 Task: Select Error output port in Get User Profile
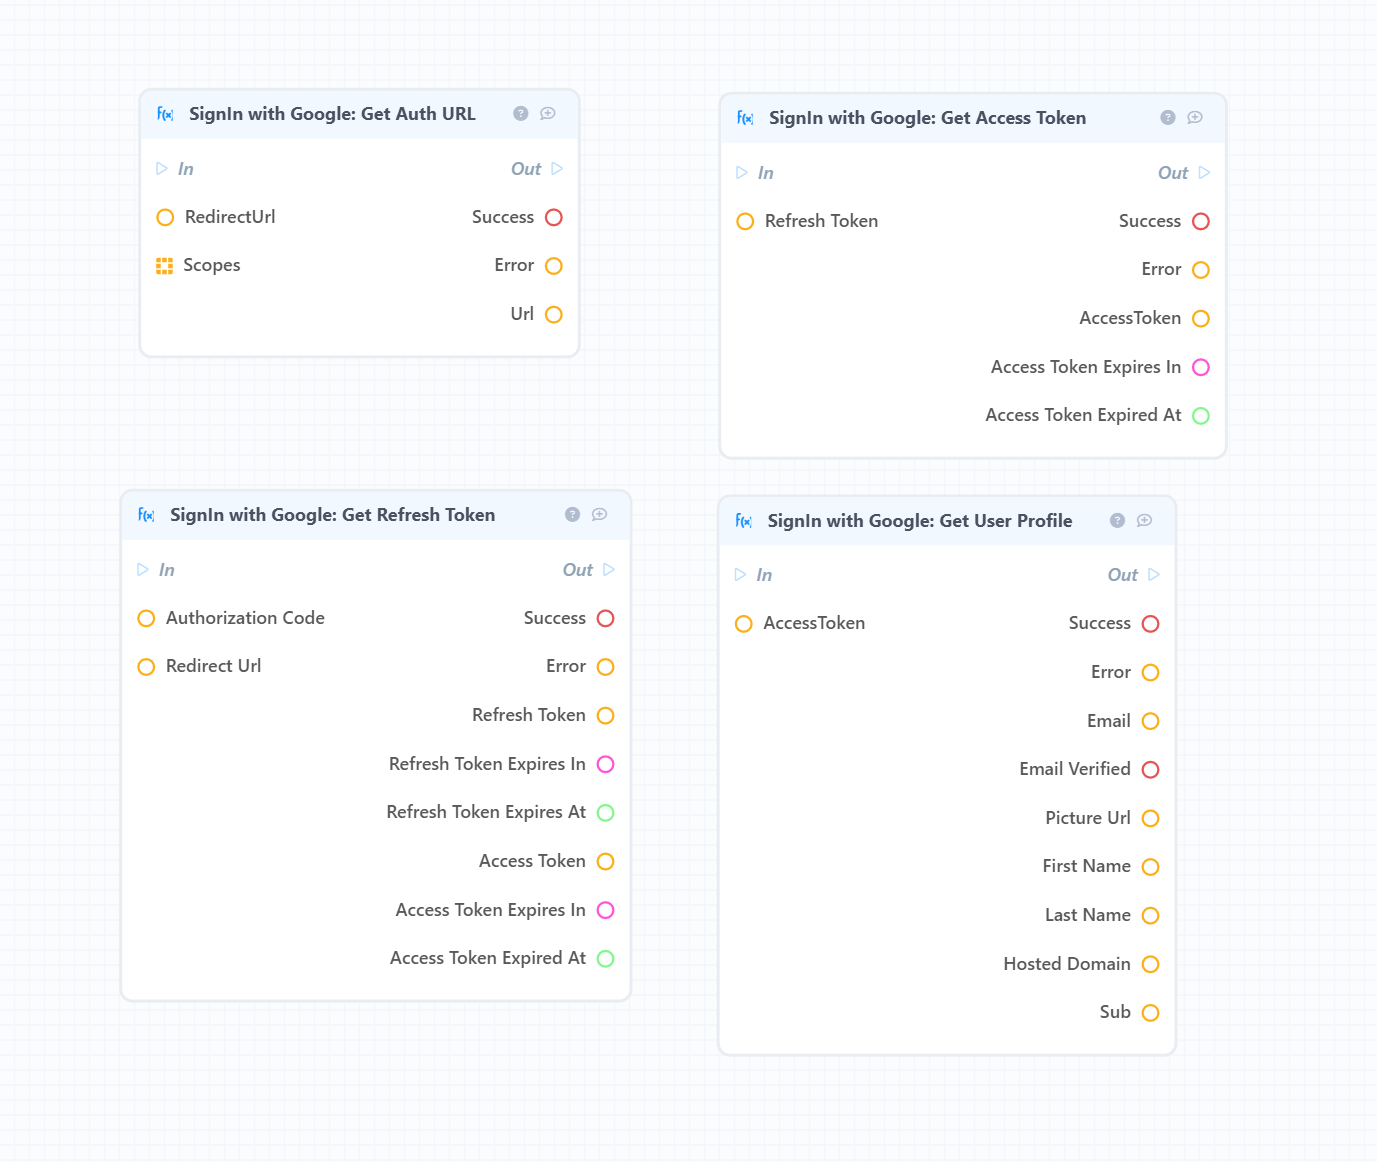coord(1150,673)
